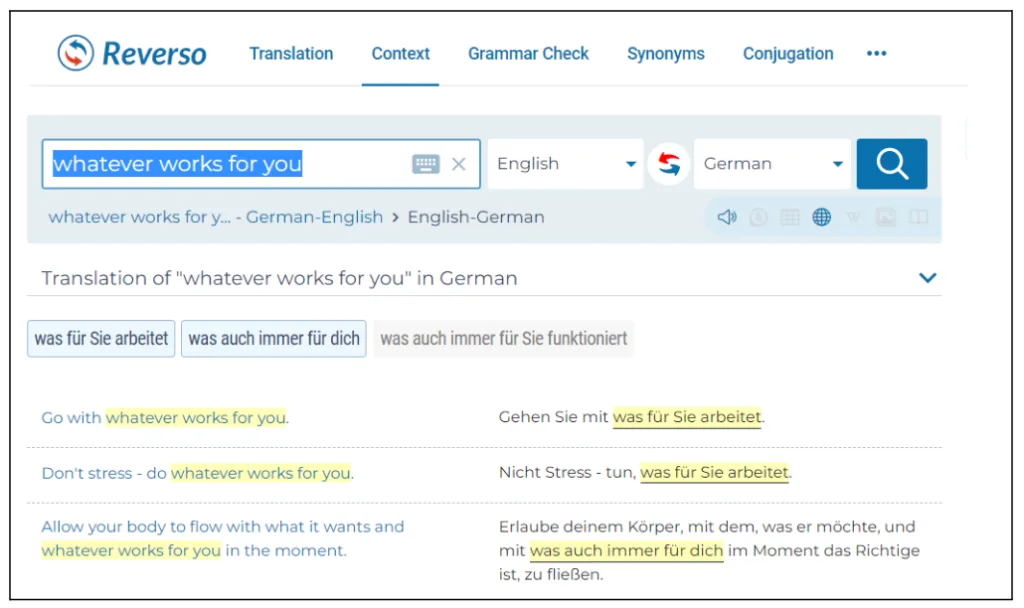Swap languages with the red-blue arrows icon
The width and height of the screenshot is (1024, 608).
669,164
